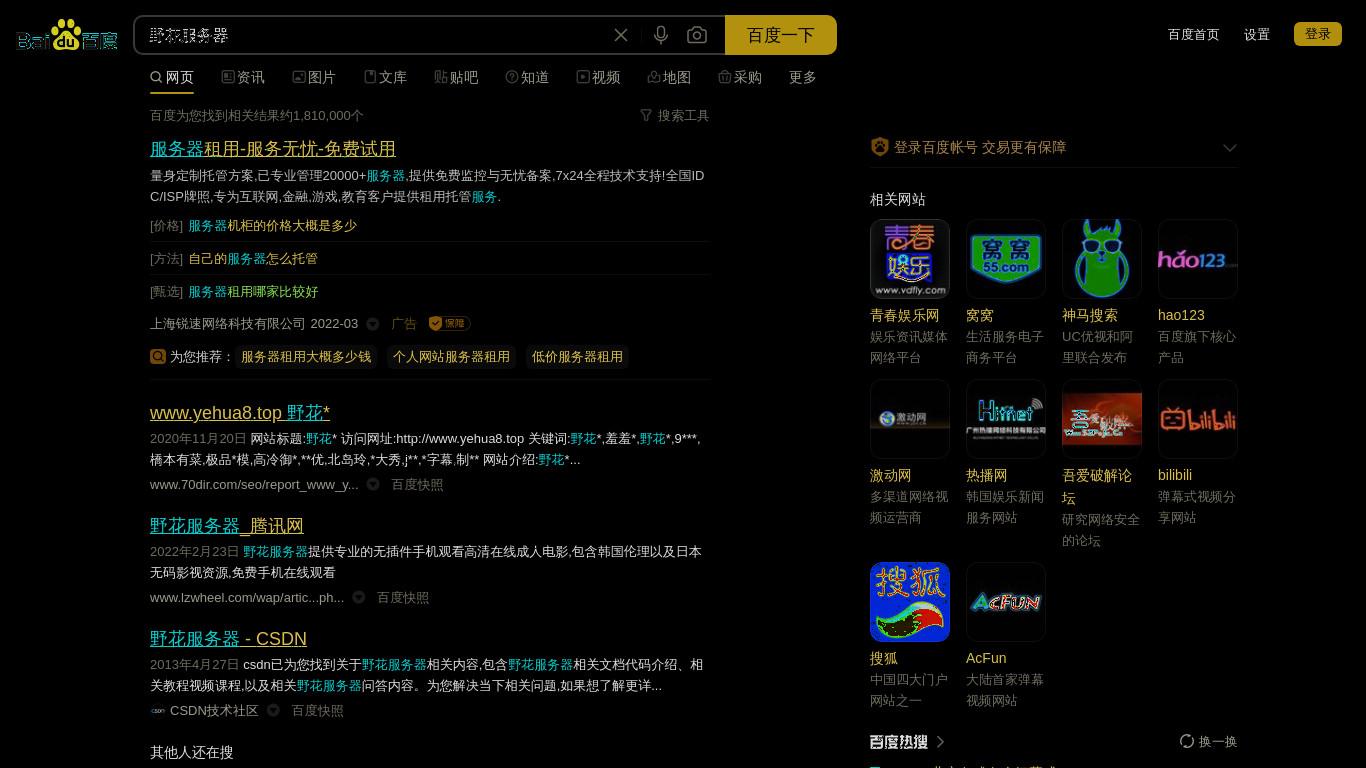
Task: Click the 百度热搜 heading arrow
Action: click(940, 741)
